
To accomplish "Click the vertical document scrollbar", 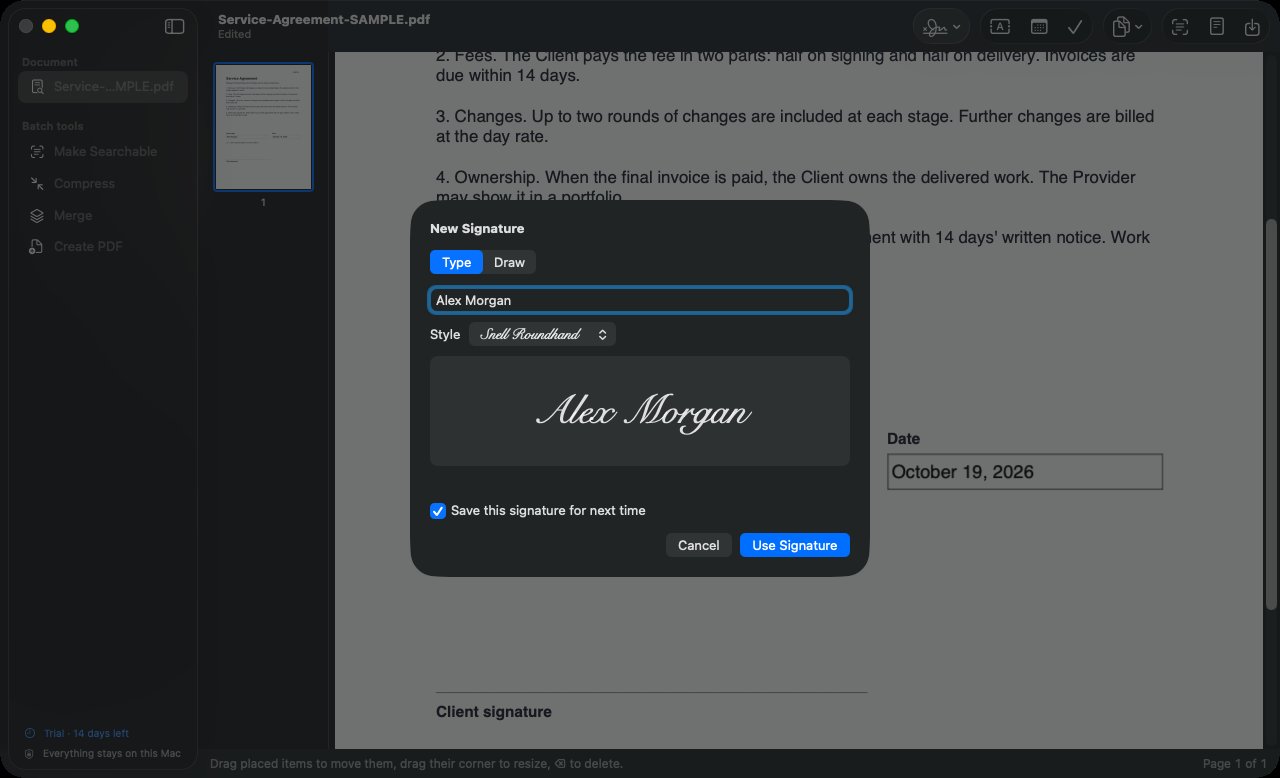I will pyautogui.click(x=1271, y=415).
